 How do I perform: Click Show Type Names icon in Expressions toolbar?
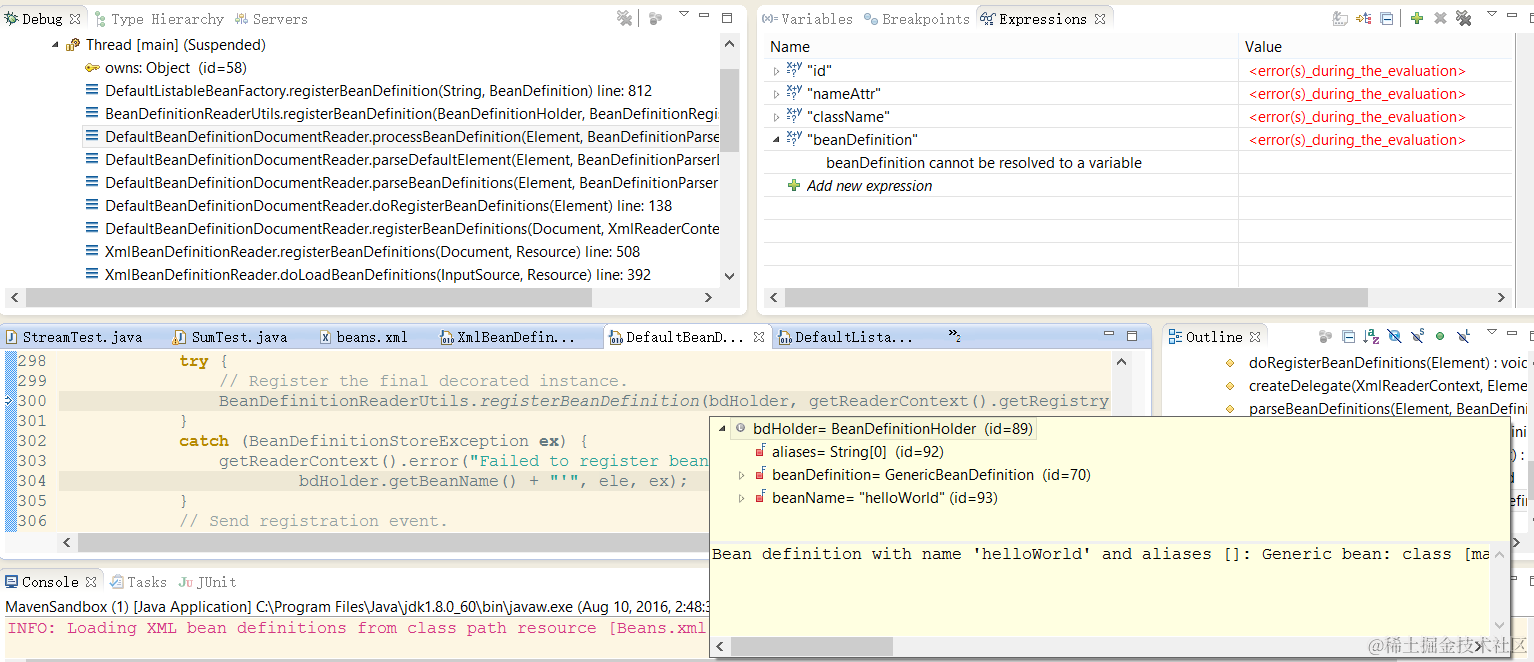tap(1341, 18)
